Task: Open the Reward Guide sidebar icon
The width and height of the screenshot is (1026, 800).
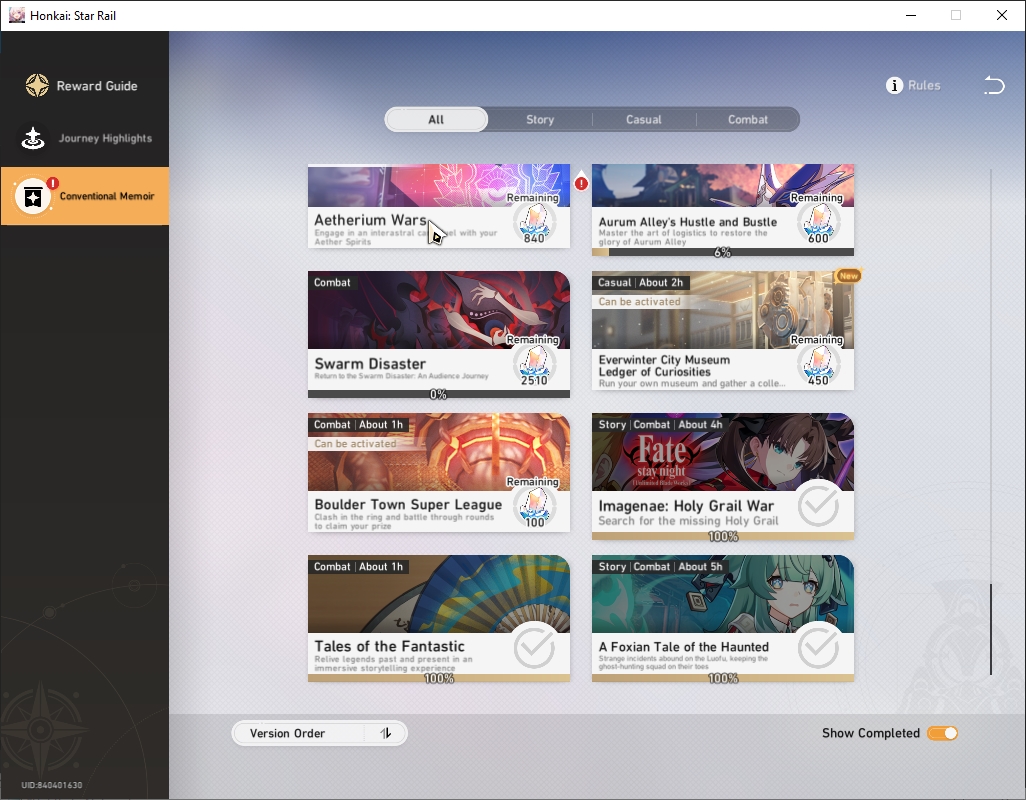Action: pyautogui.click(x=37, y=86)
